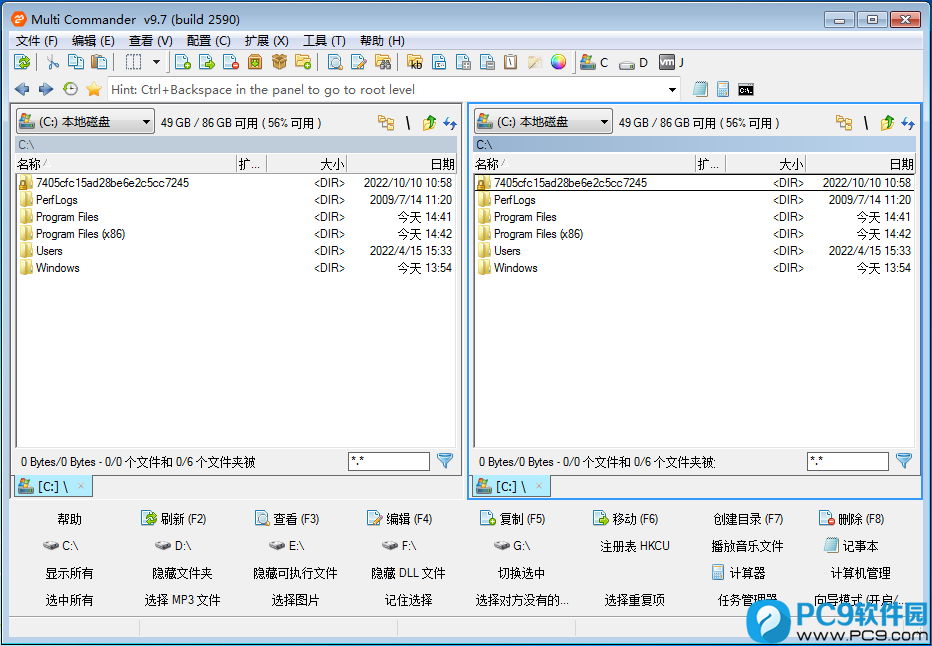Open the 扩展 (X) menu
Viewport: 932px width, 646px height.
pos(267,40)
